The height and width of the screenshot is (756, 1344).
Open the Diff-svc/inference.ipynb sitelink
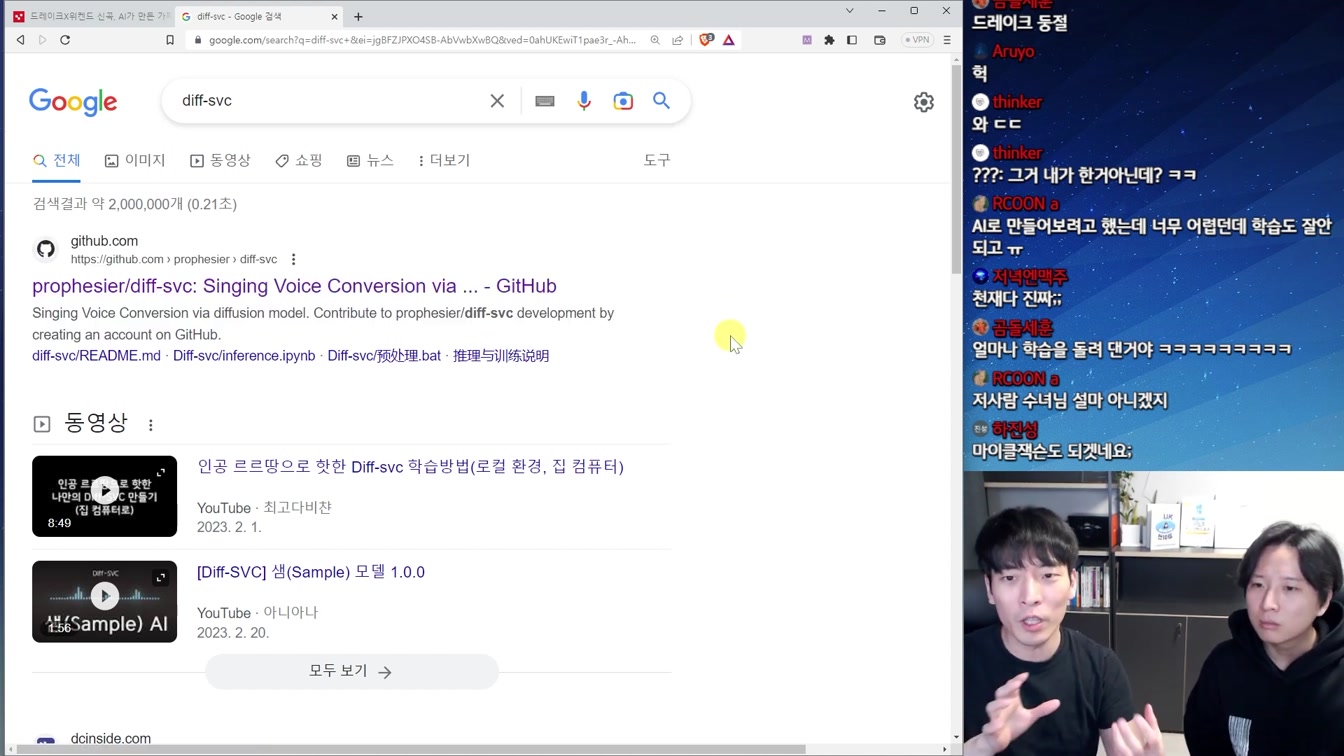[x=244, y=356]
